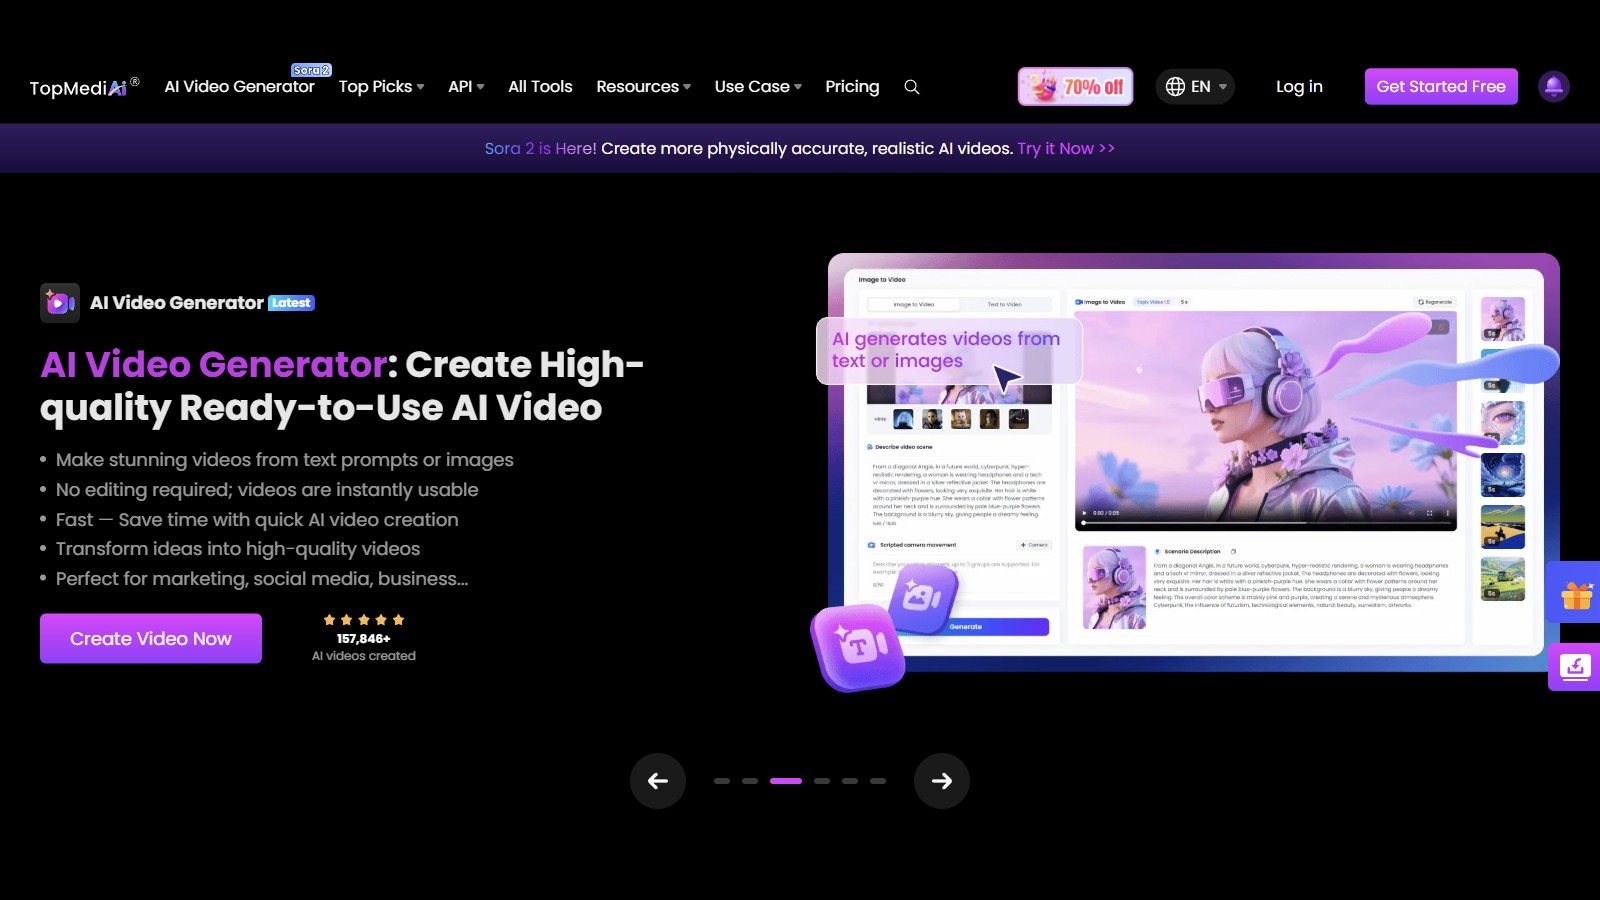Open All Tools page
The image size is (1600, 900).
(540, 87)
